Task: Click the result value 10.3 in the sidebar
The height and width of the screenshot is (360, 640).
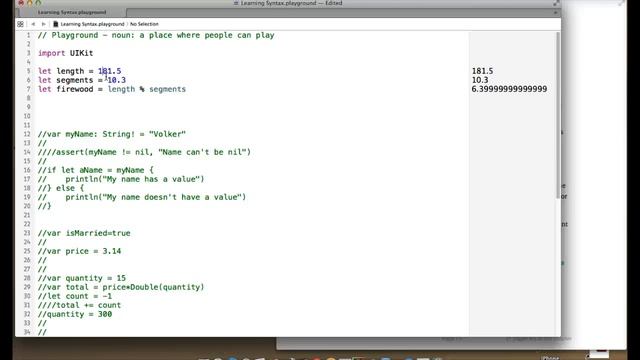Action: pyautogui.click(x=480, y=80)
